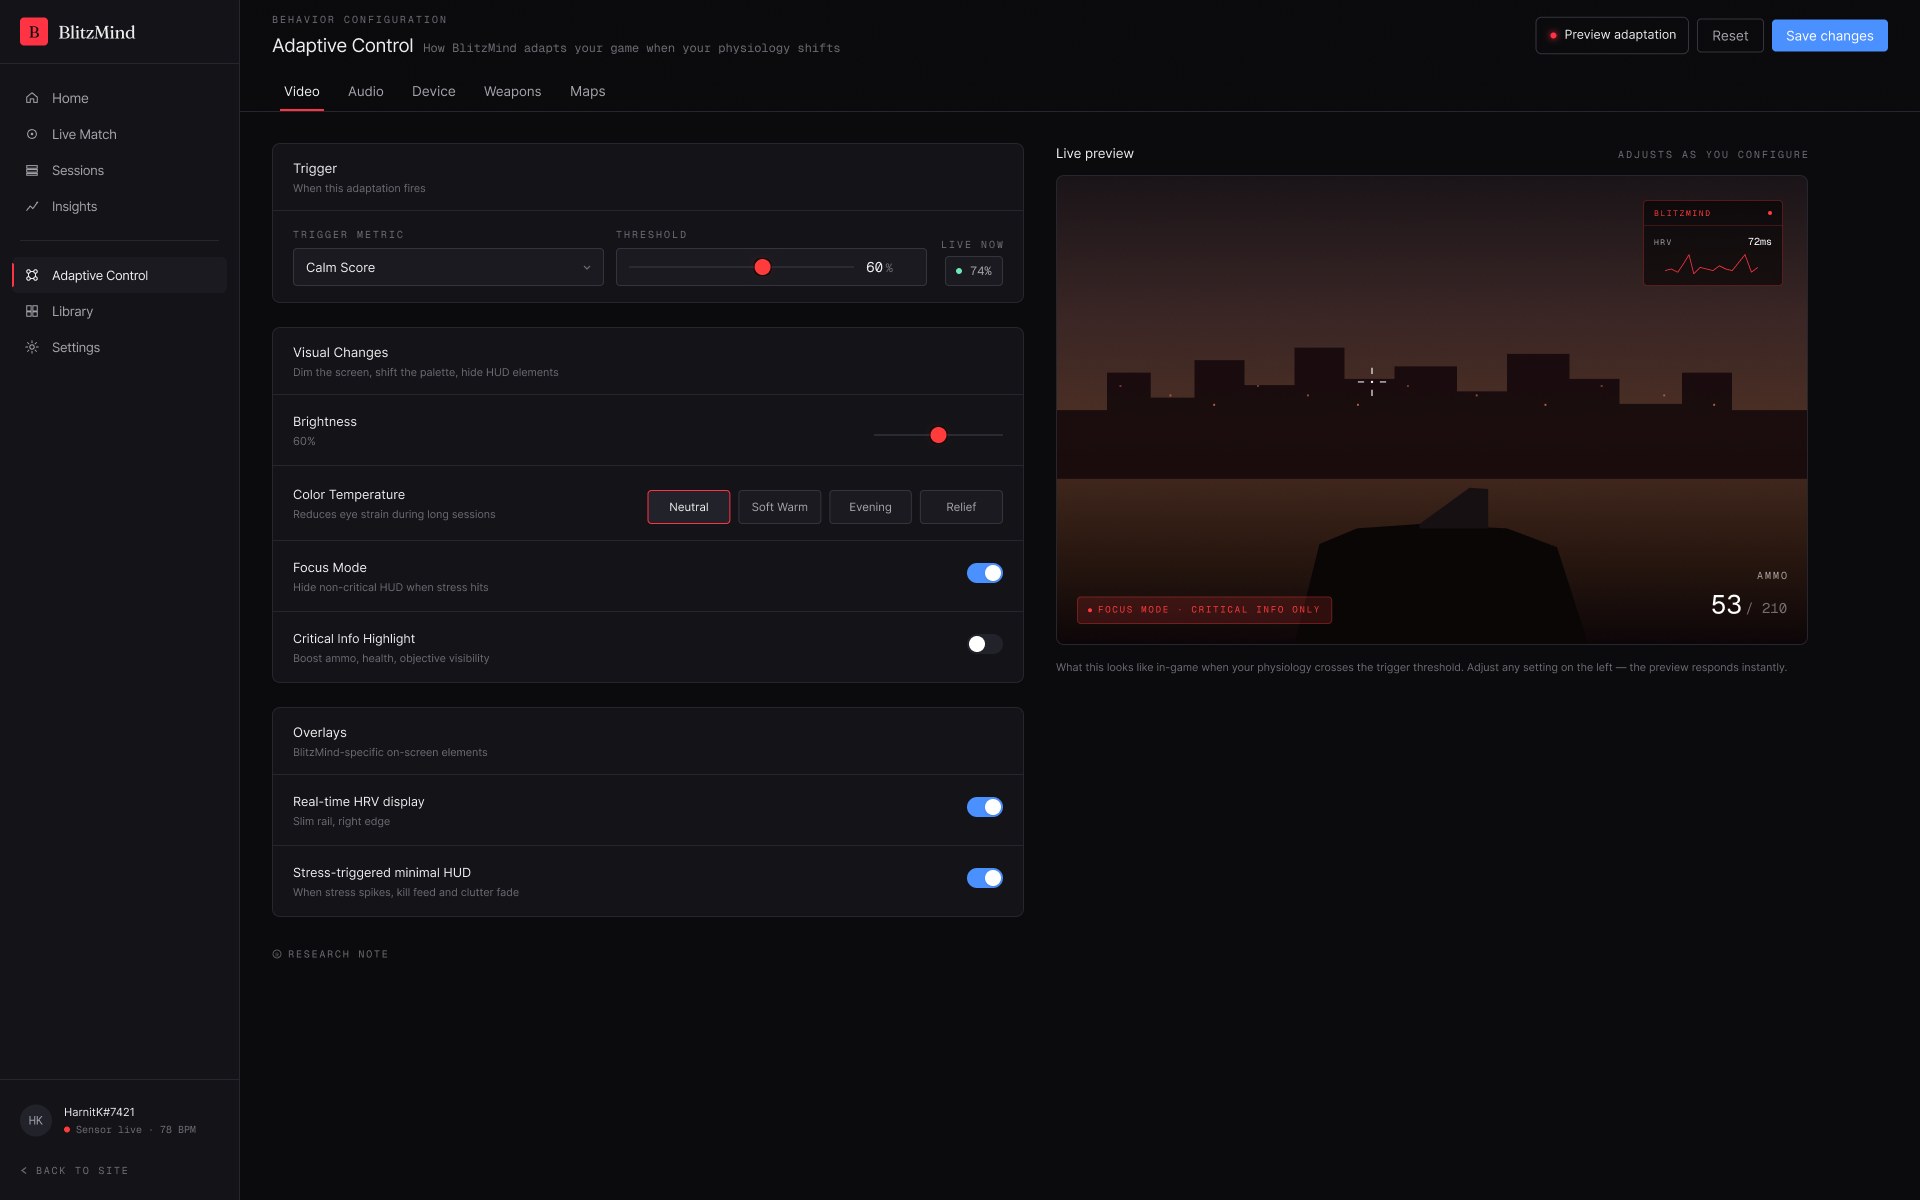Open Settings in the sidebar
The height and width of the screenshot is (1200, 1920).
tap(120, 347)
